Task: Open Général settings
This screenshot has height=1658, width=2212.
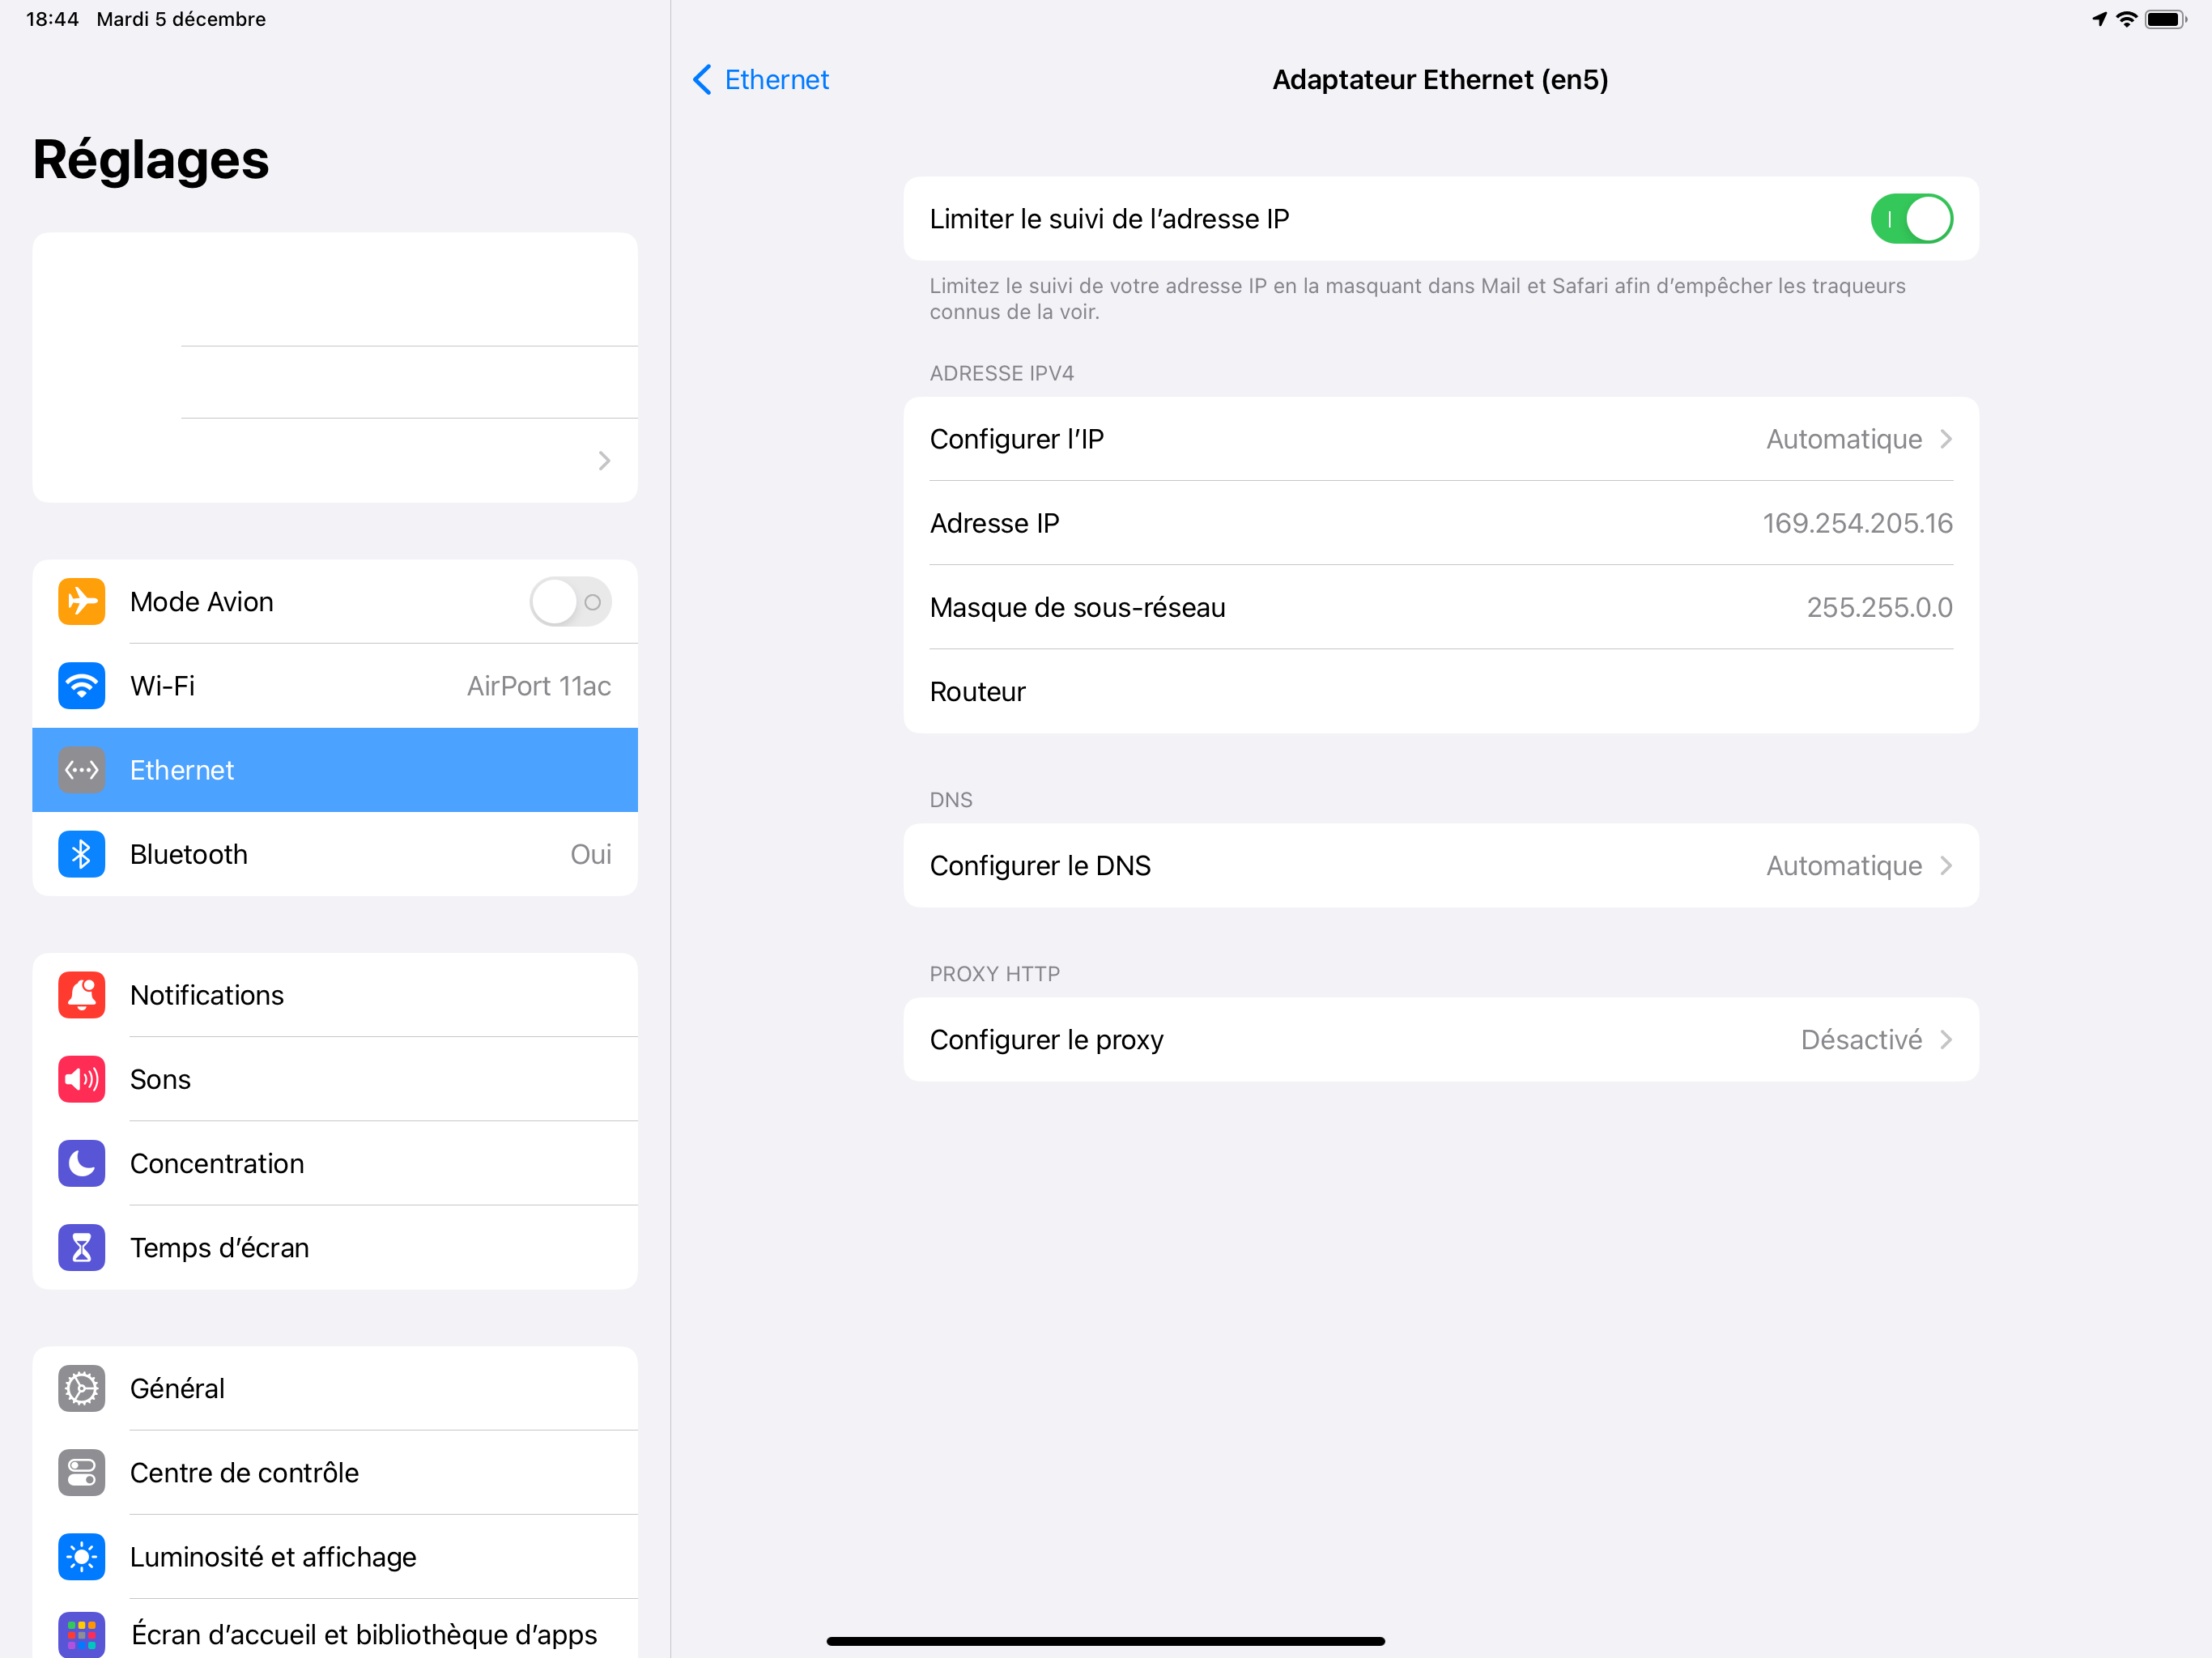Action: (335, 1388)
